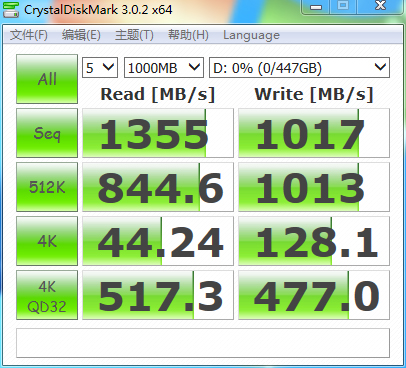
Task: Click the empty comment field at the bottom
Action: [203, 343]
